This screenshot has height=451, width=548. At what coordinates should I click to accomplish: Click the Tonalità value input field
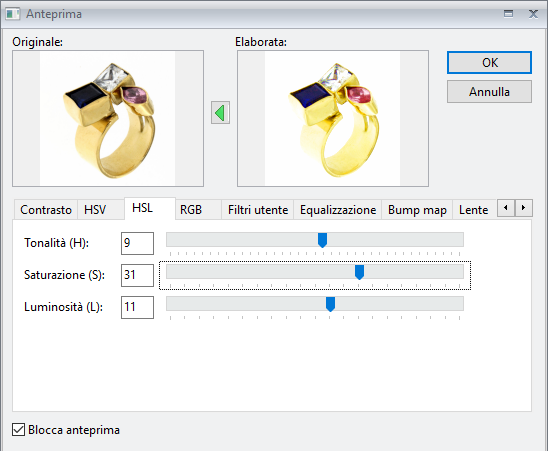137,243
